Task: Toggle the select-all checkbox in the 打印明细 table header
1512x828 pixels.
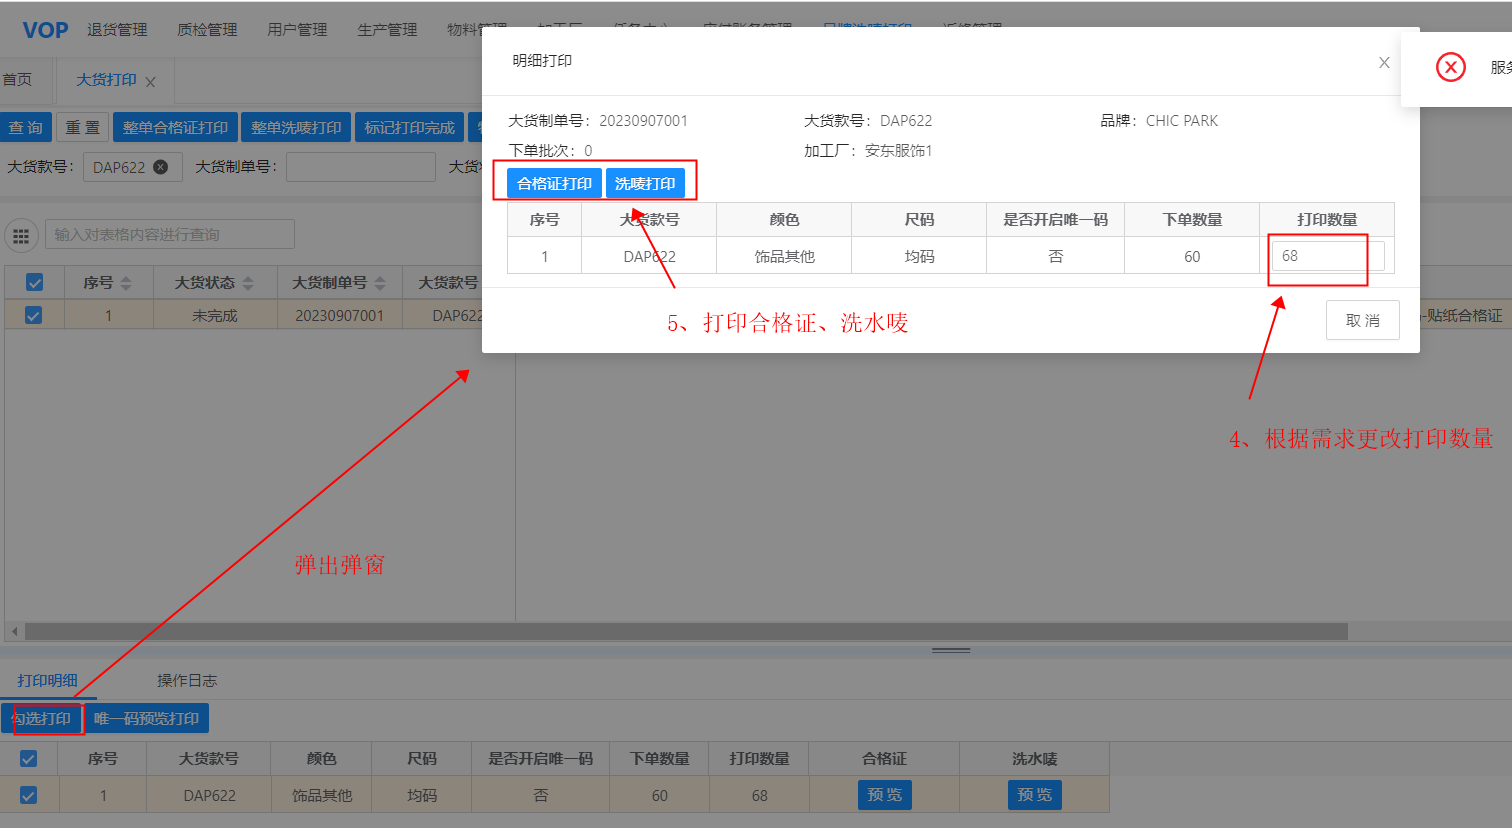Action: coord(29,759)
